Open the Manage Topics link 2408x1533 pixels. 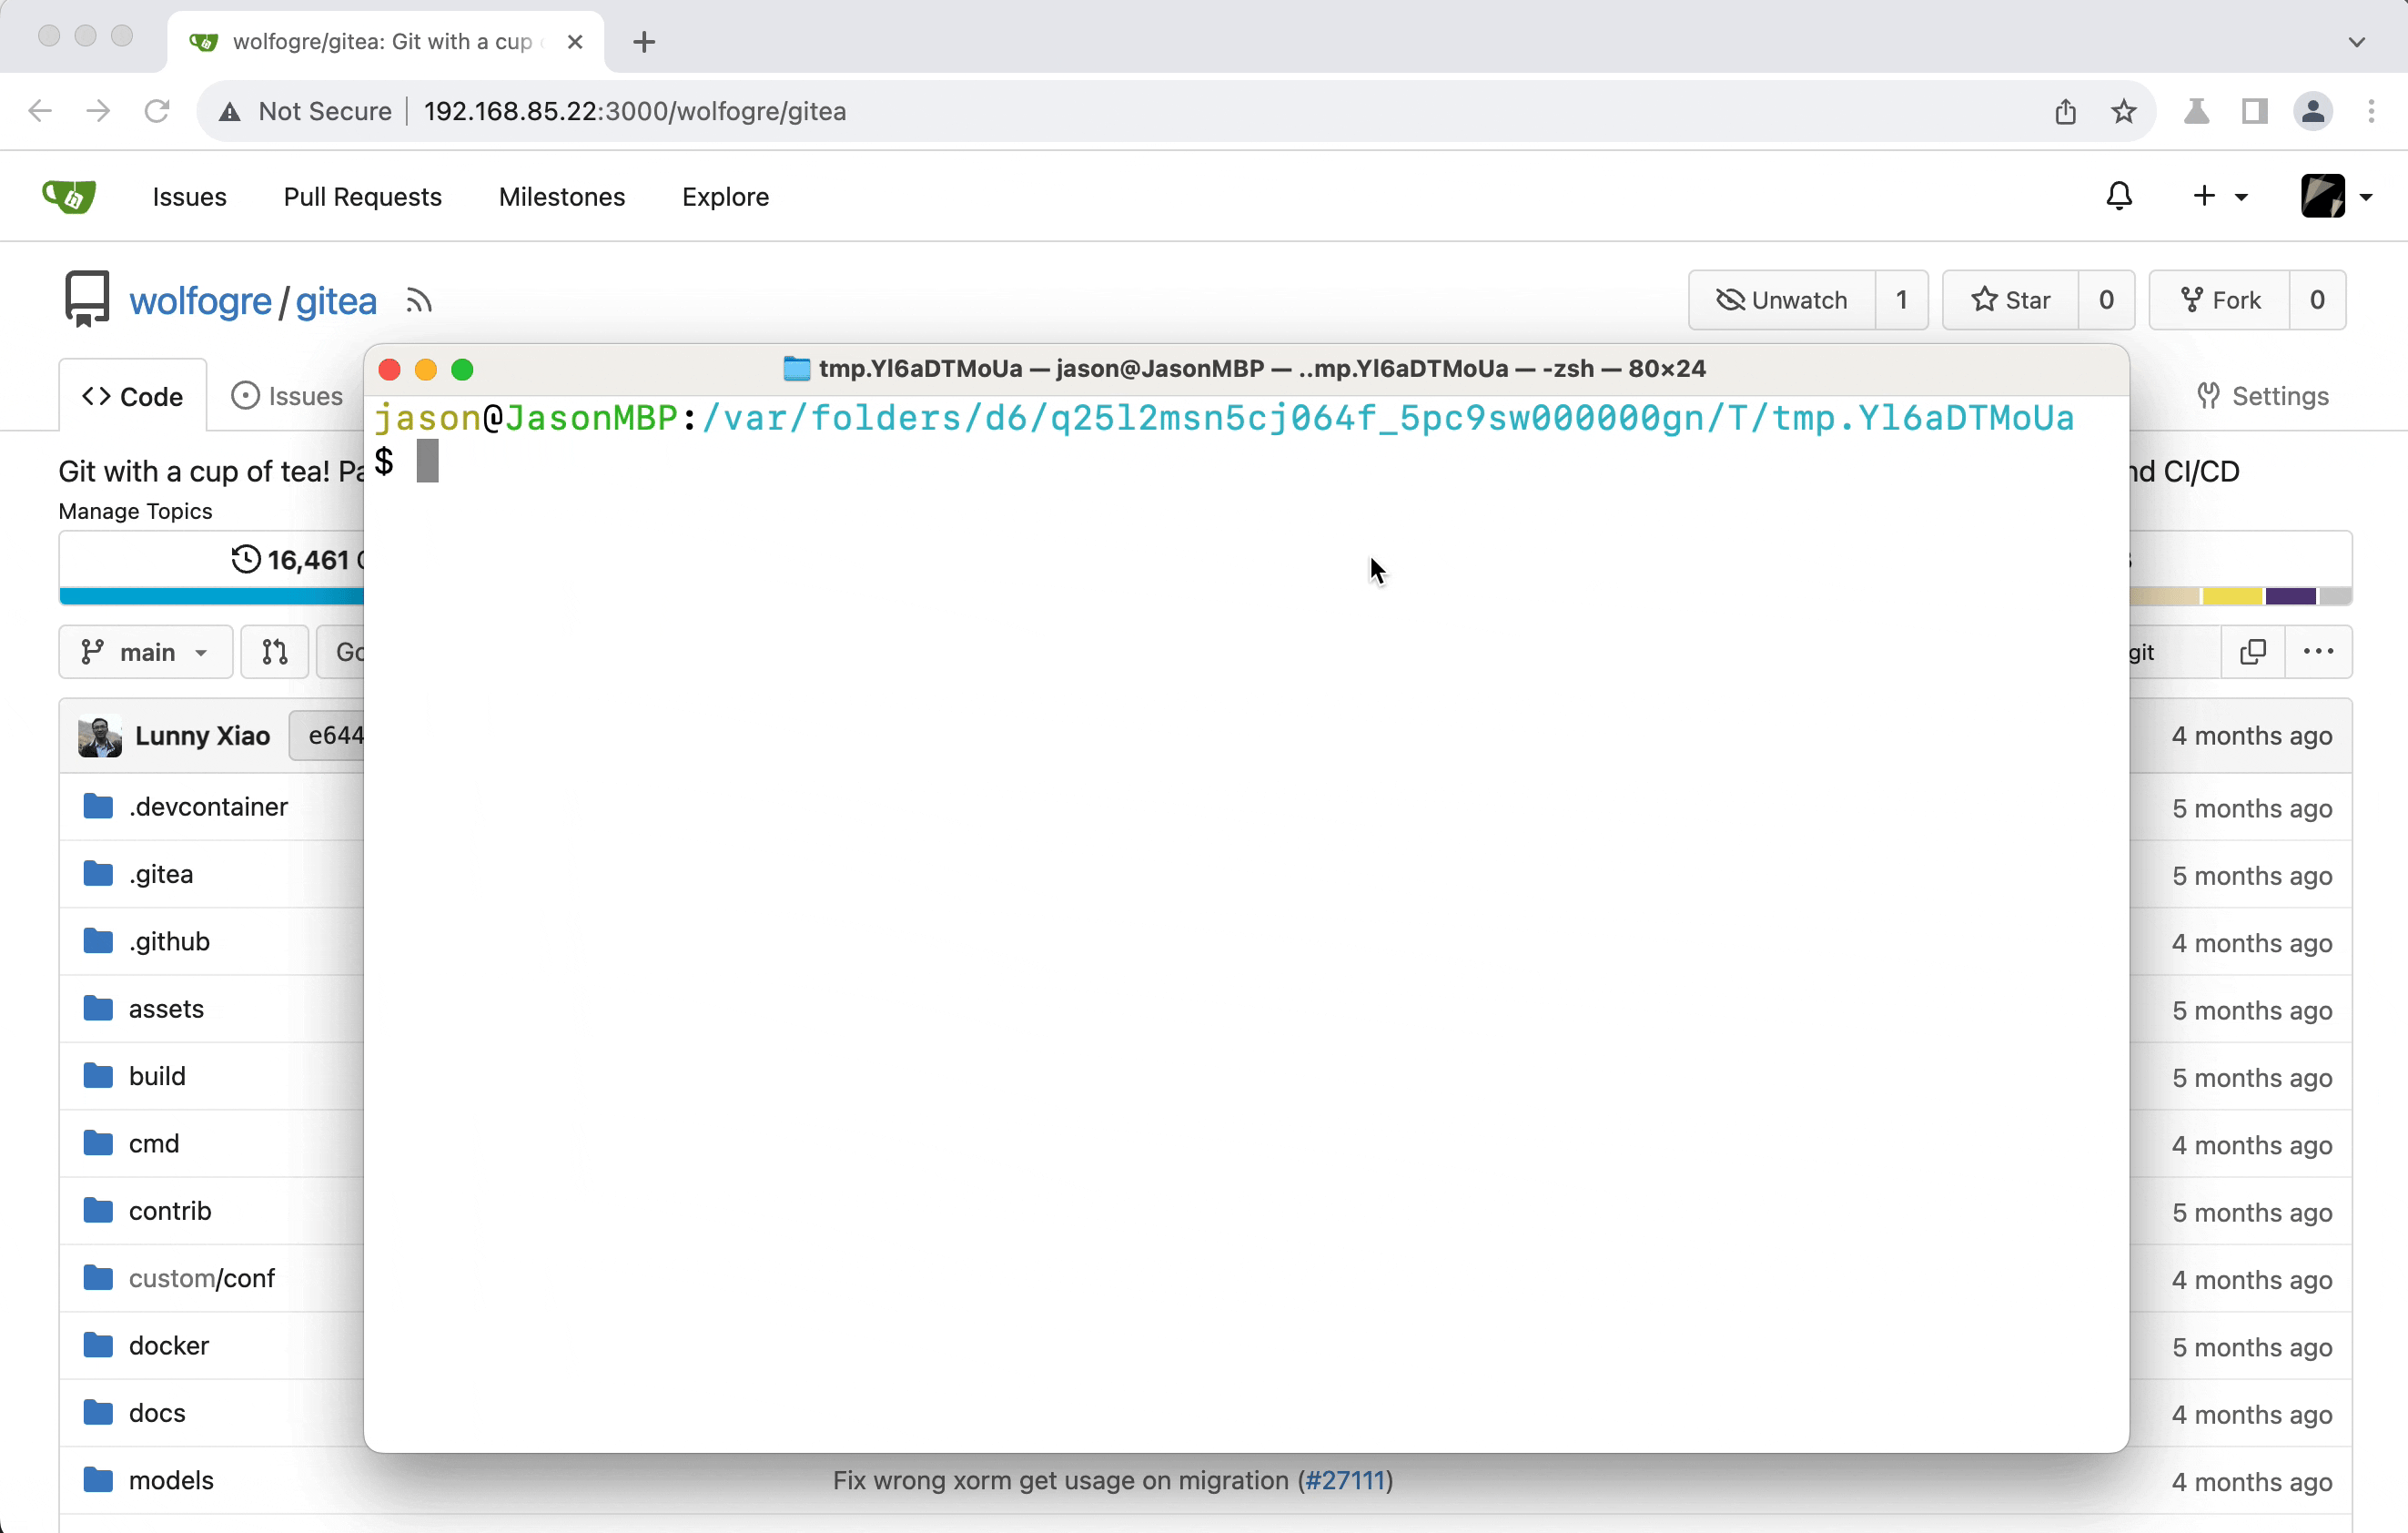[135, 511]
